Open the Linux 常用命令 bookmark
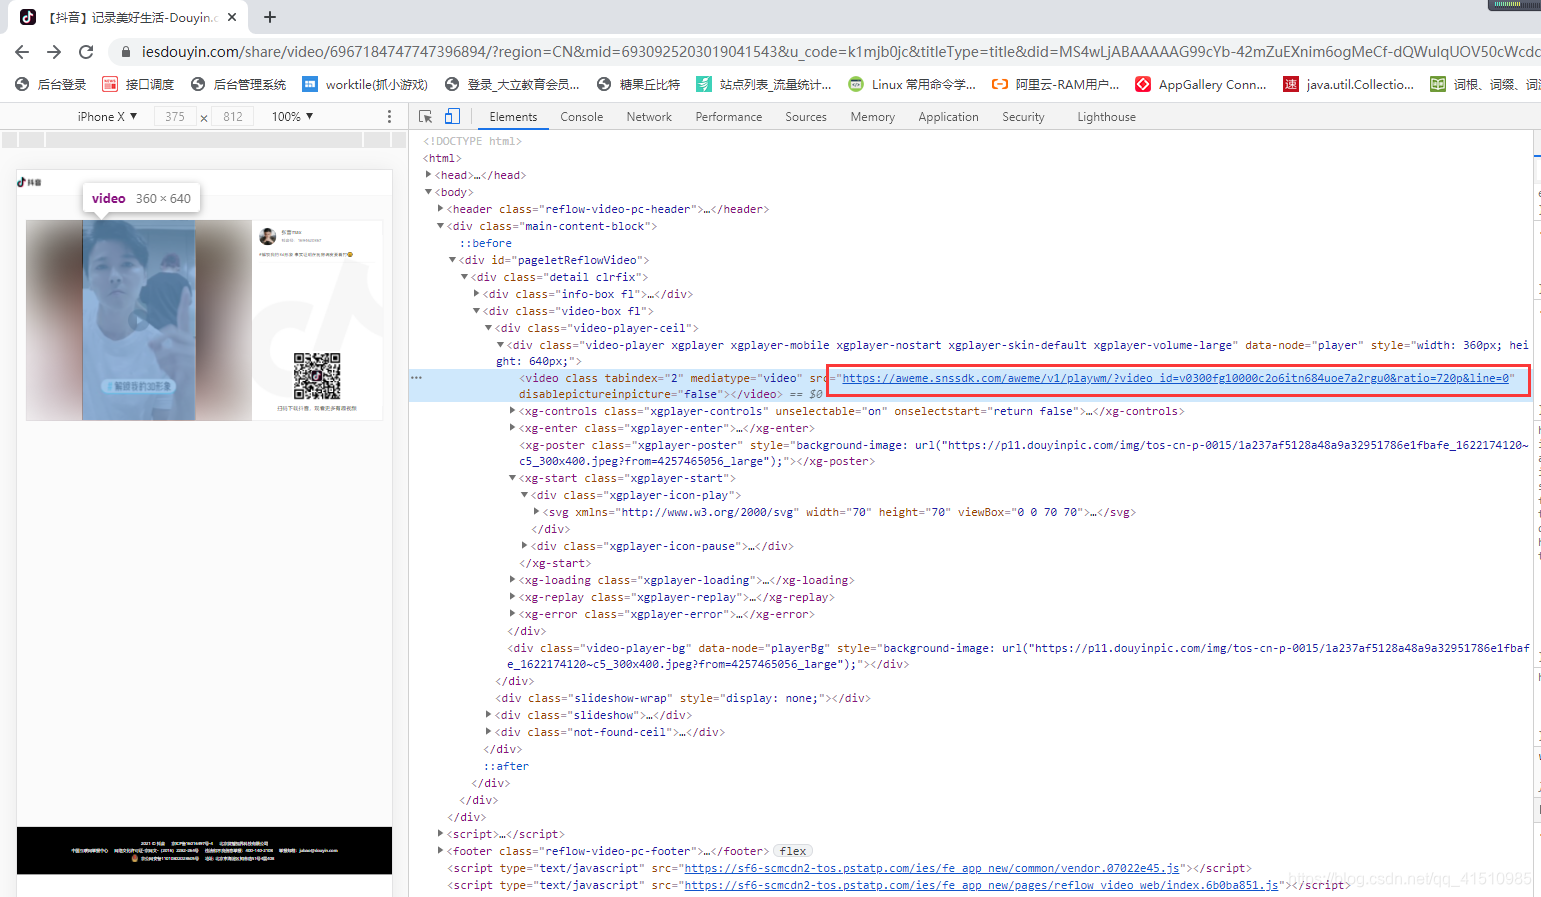The image size is (1541, 897). [912, 85]
